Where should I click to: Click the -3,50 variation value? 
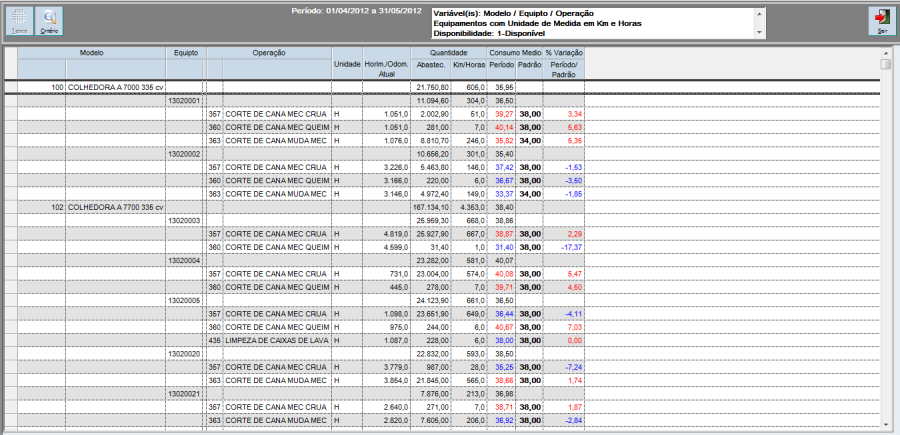[x=564, y=180]
